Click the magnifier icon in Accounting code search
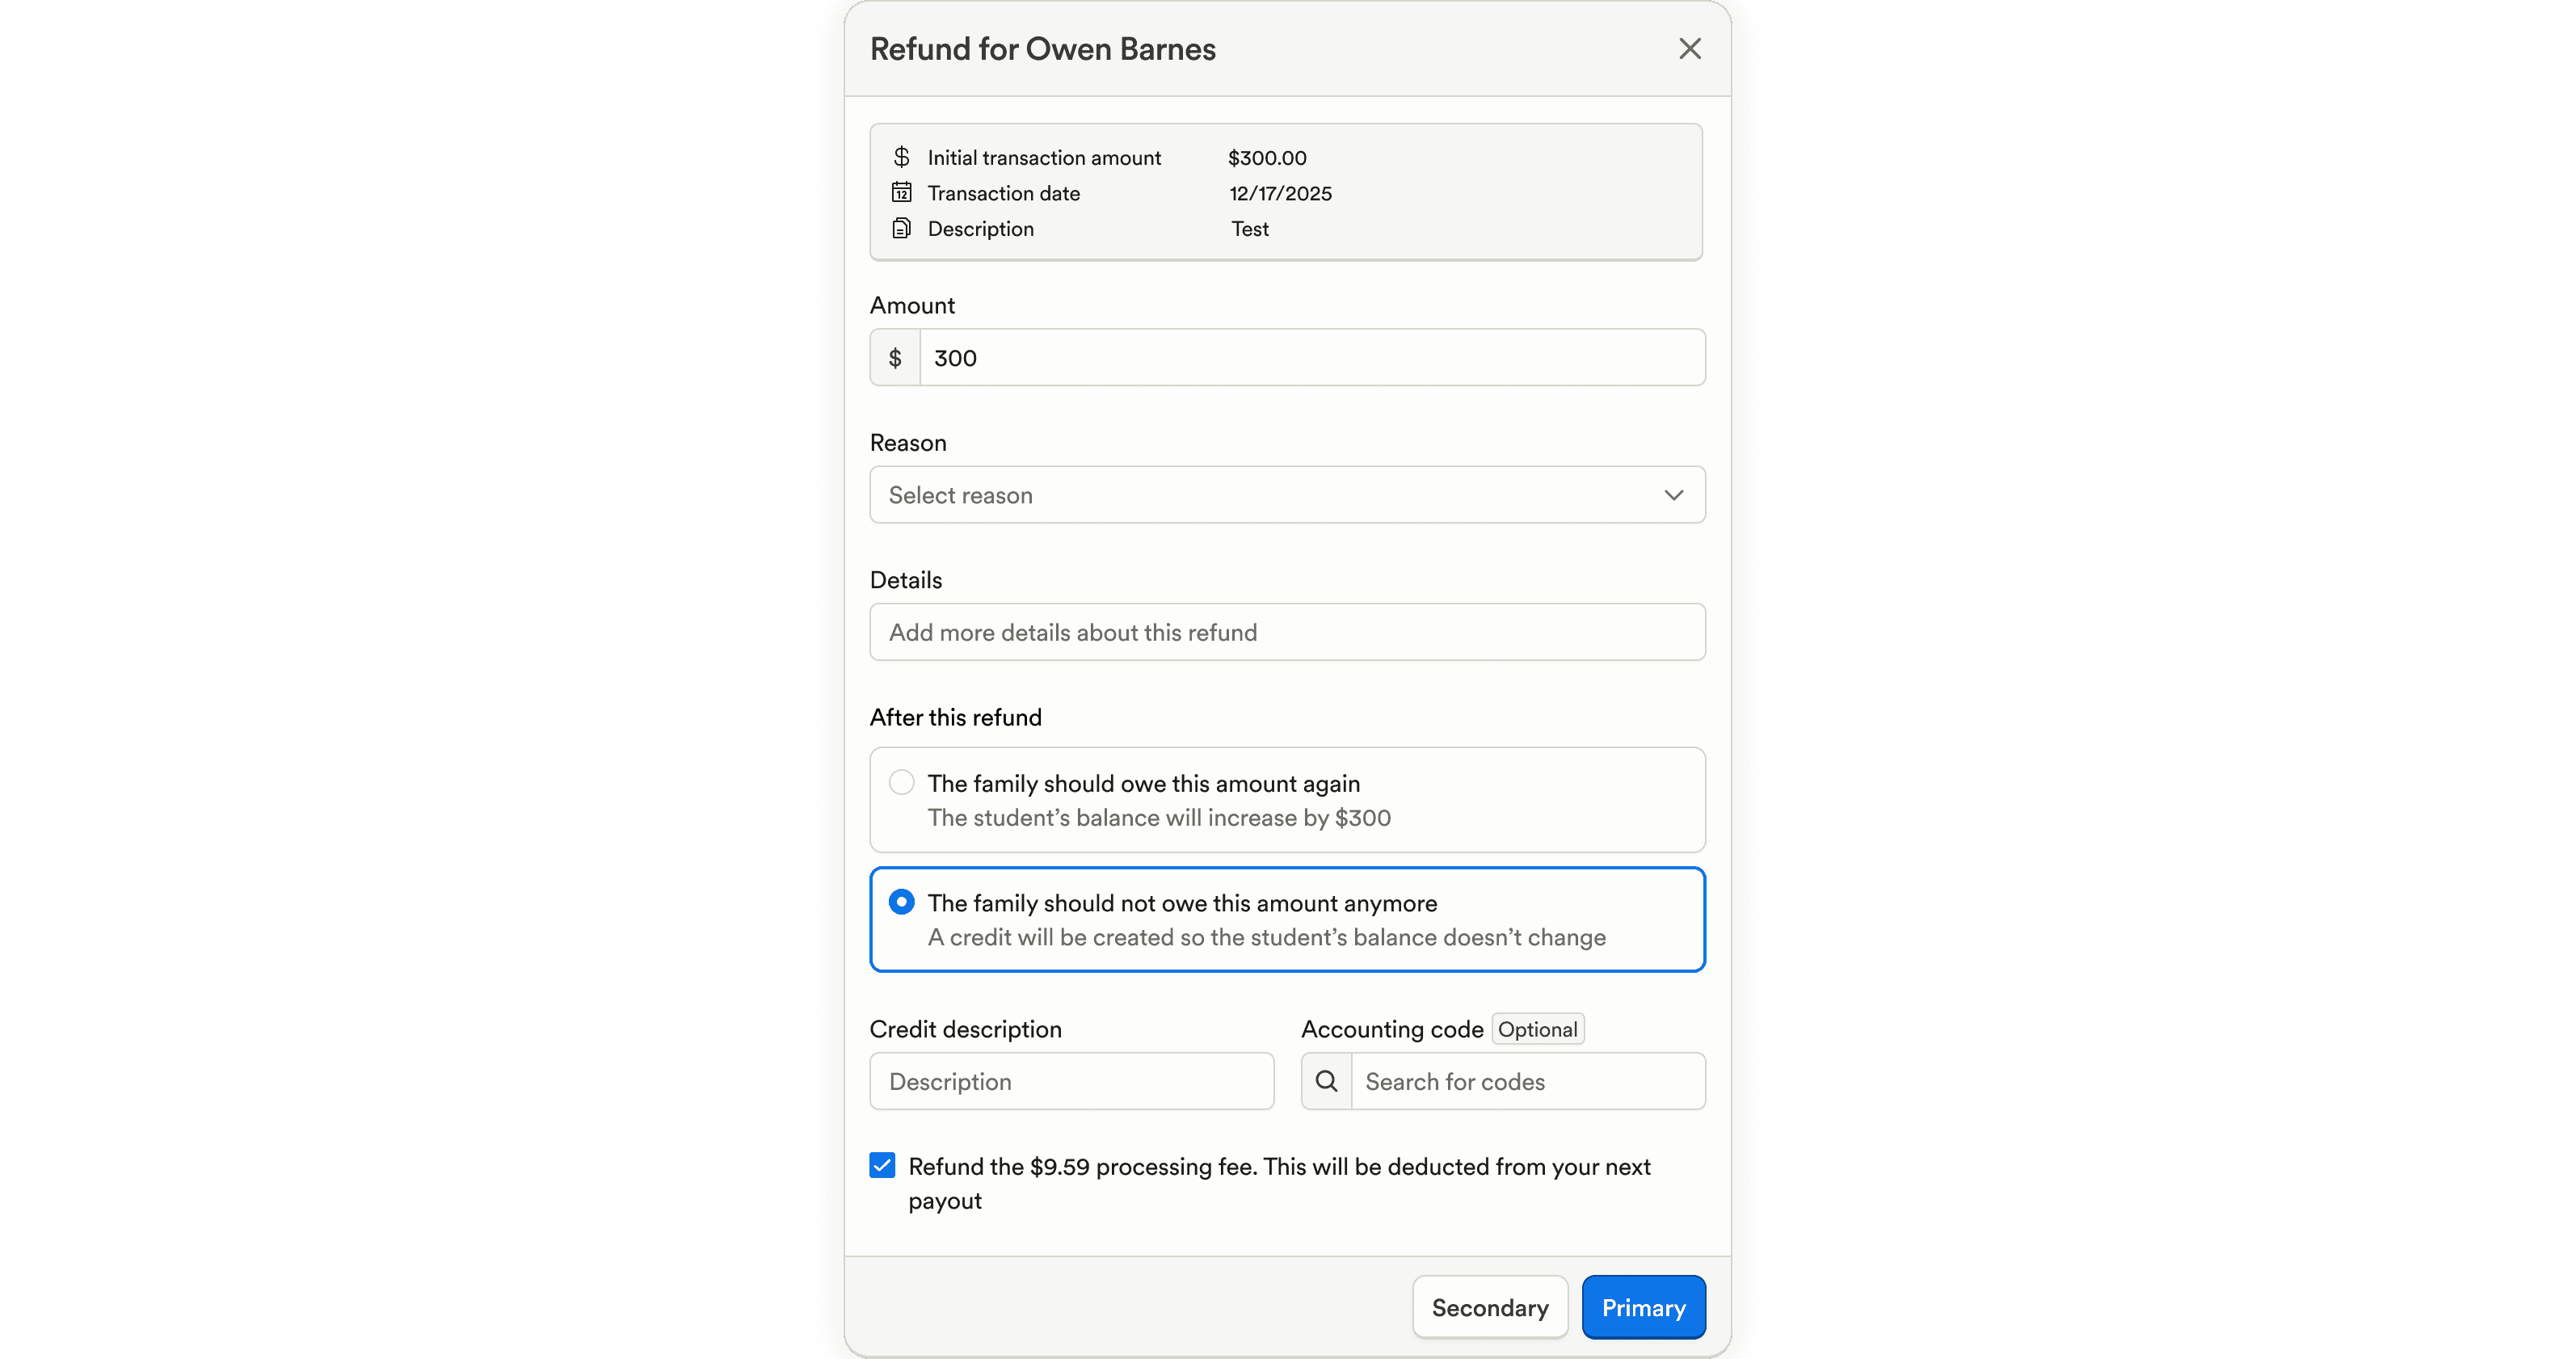2576x1359 pixels. click(x=1326, y=1081)
